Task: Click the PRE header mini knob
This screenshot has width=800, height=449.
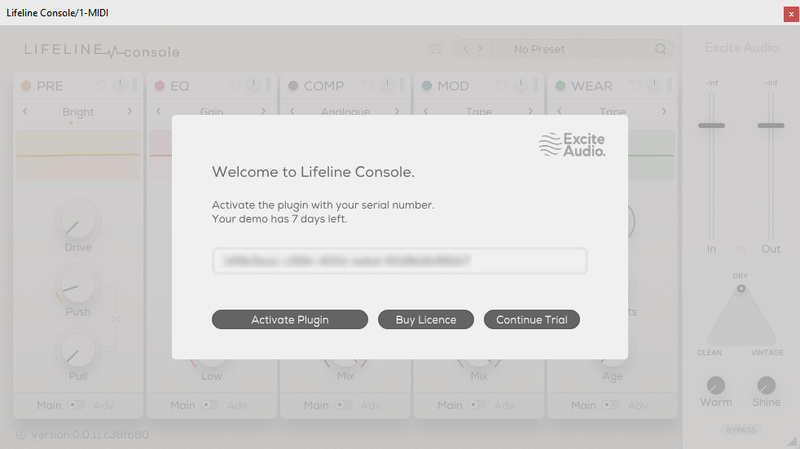Action: pos(120,85)
